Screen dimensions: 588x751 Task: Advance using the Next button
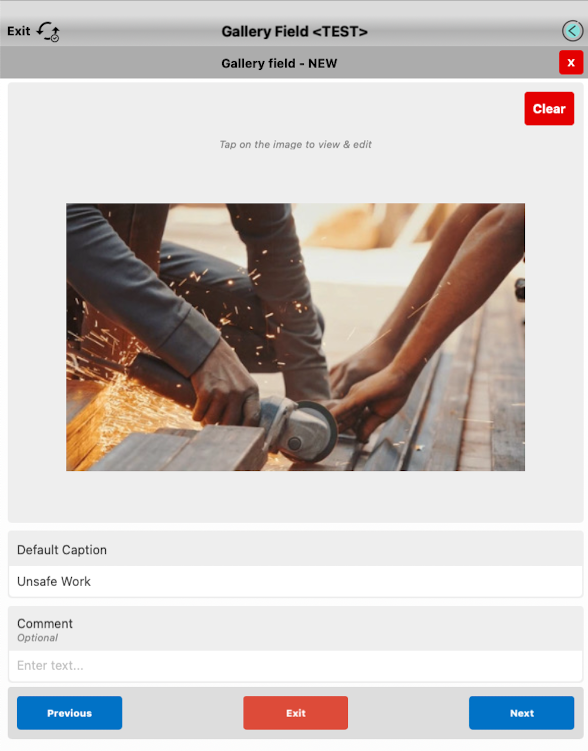(x=521, y=713)
